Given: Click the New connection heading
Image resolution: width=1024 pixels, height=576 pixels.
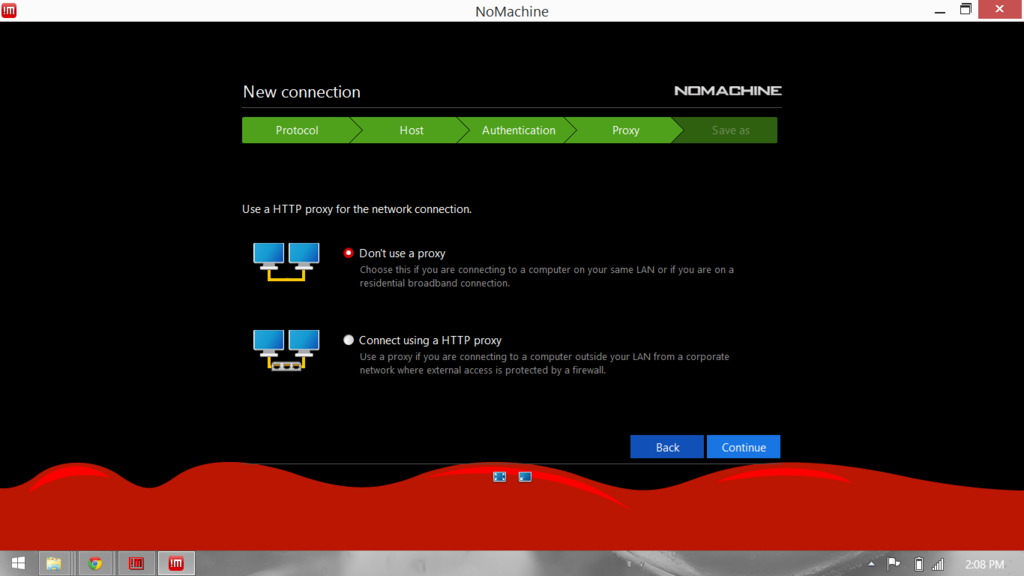Looking at the screenshot, I should click(302, 91).
